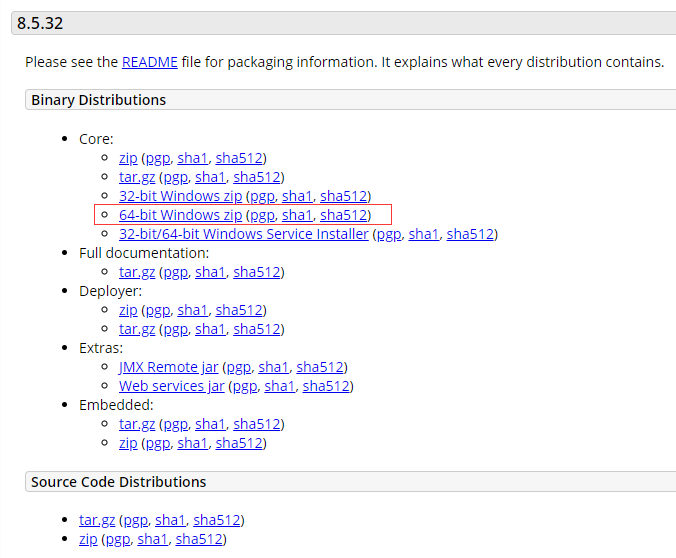The height and width of the screenshot is (558, 676).
Task: Open sha1 for Web services jar
Action: tap(279, 386)
